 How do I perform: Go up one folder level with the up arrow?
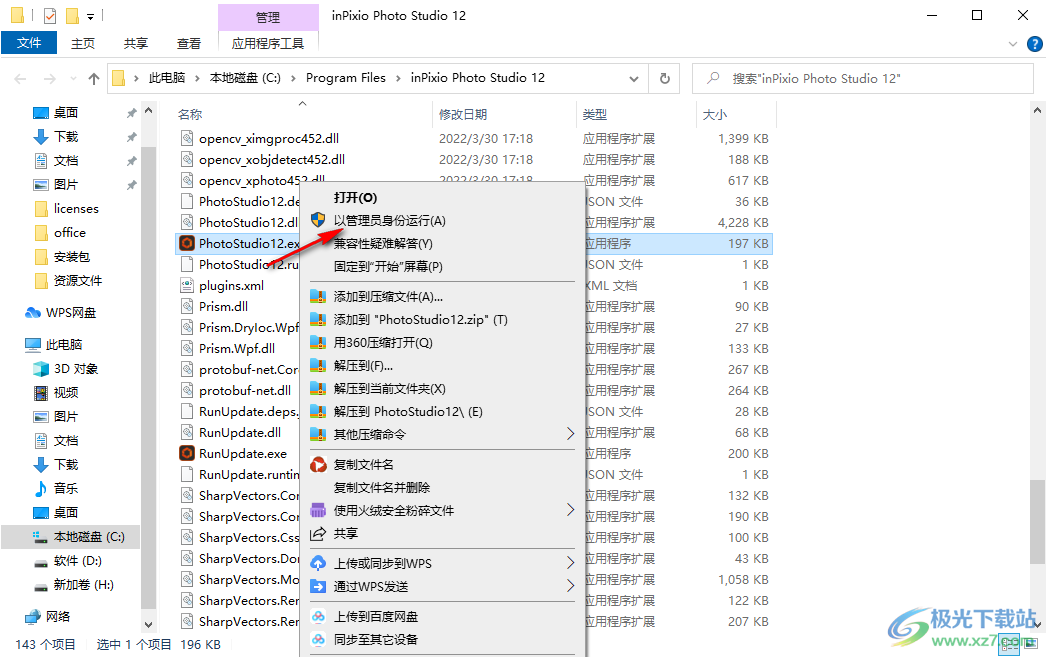[x=94, y=79]
